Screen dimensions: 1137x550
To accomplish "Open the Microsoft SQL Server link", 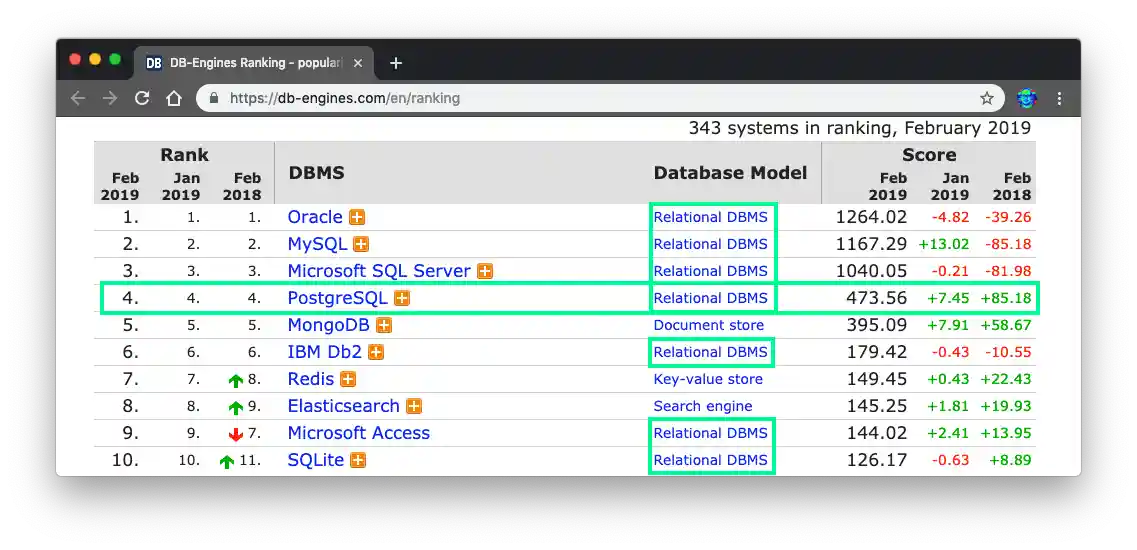I will [379, 271].
